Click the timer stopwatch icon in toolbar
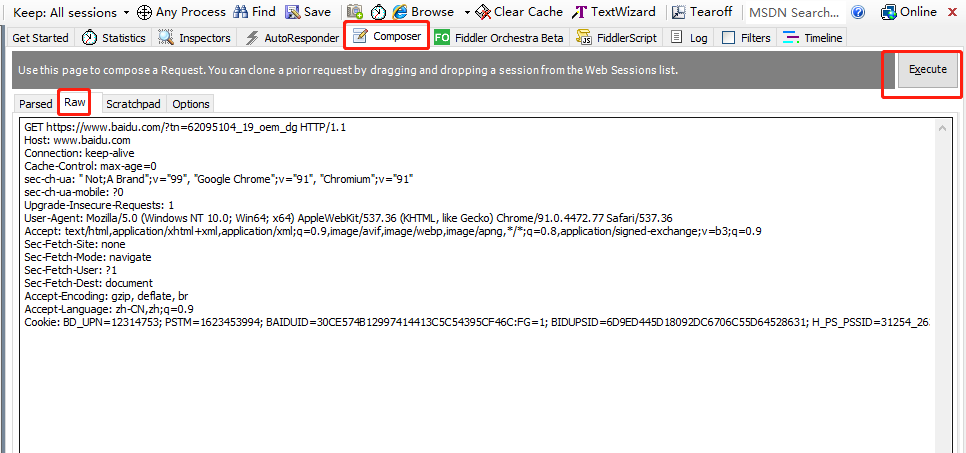Viewport: 966px width, 453px height. point(378,12)
